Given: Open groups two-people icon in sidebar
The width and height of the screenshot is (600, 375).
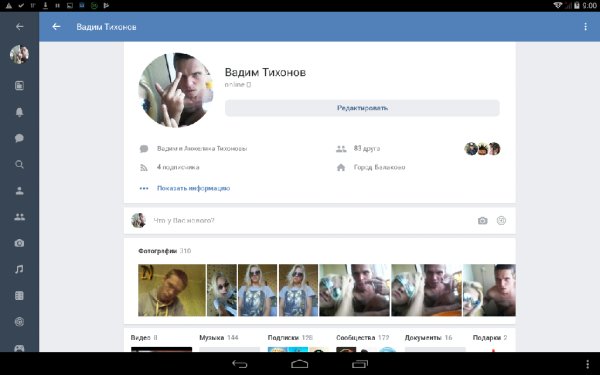Looking at the screenshot, I should pos(19,217).
